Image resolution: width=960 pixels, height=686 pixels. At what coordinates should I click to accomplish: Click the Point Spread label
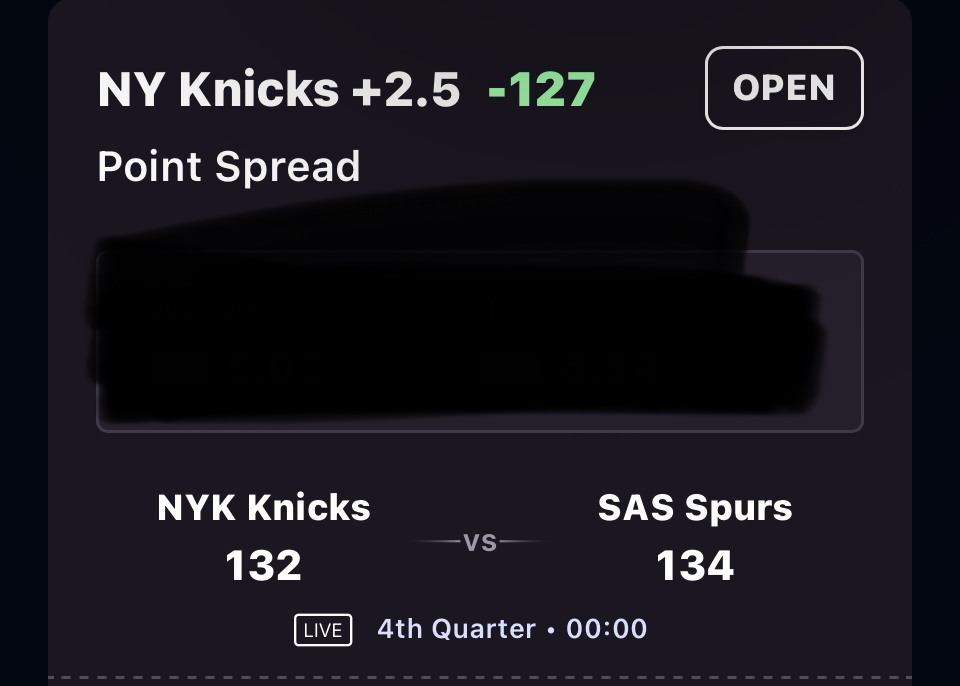[x=229, y=166]
